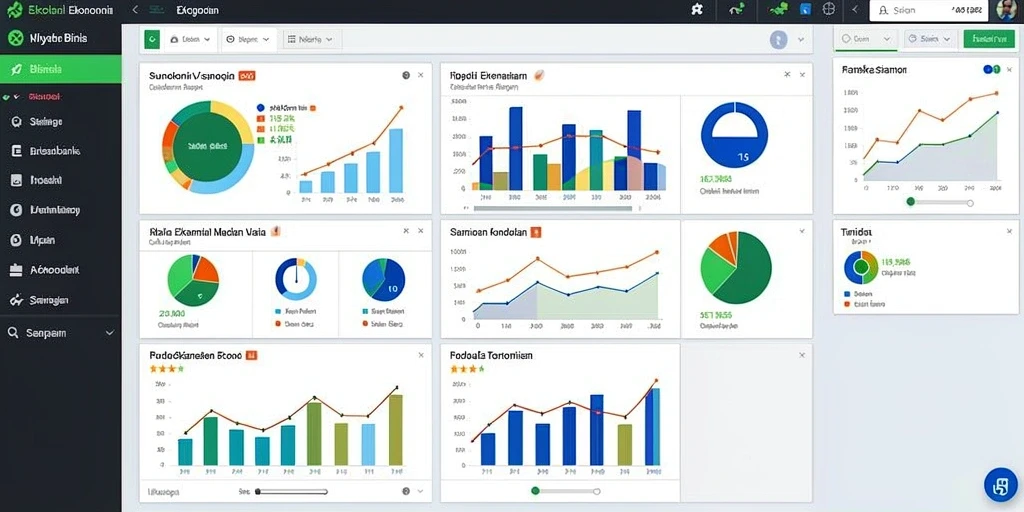Image resolution: width=1024 pixels, height=512 pixels.
Task: Click the green button at top right
Action: point(989,39)
